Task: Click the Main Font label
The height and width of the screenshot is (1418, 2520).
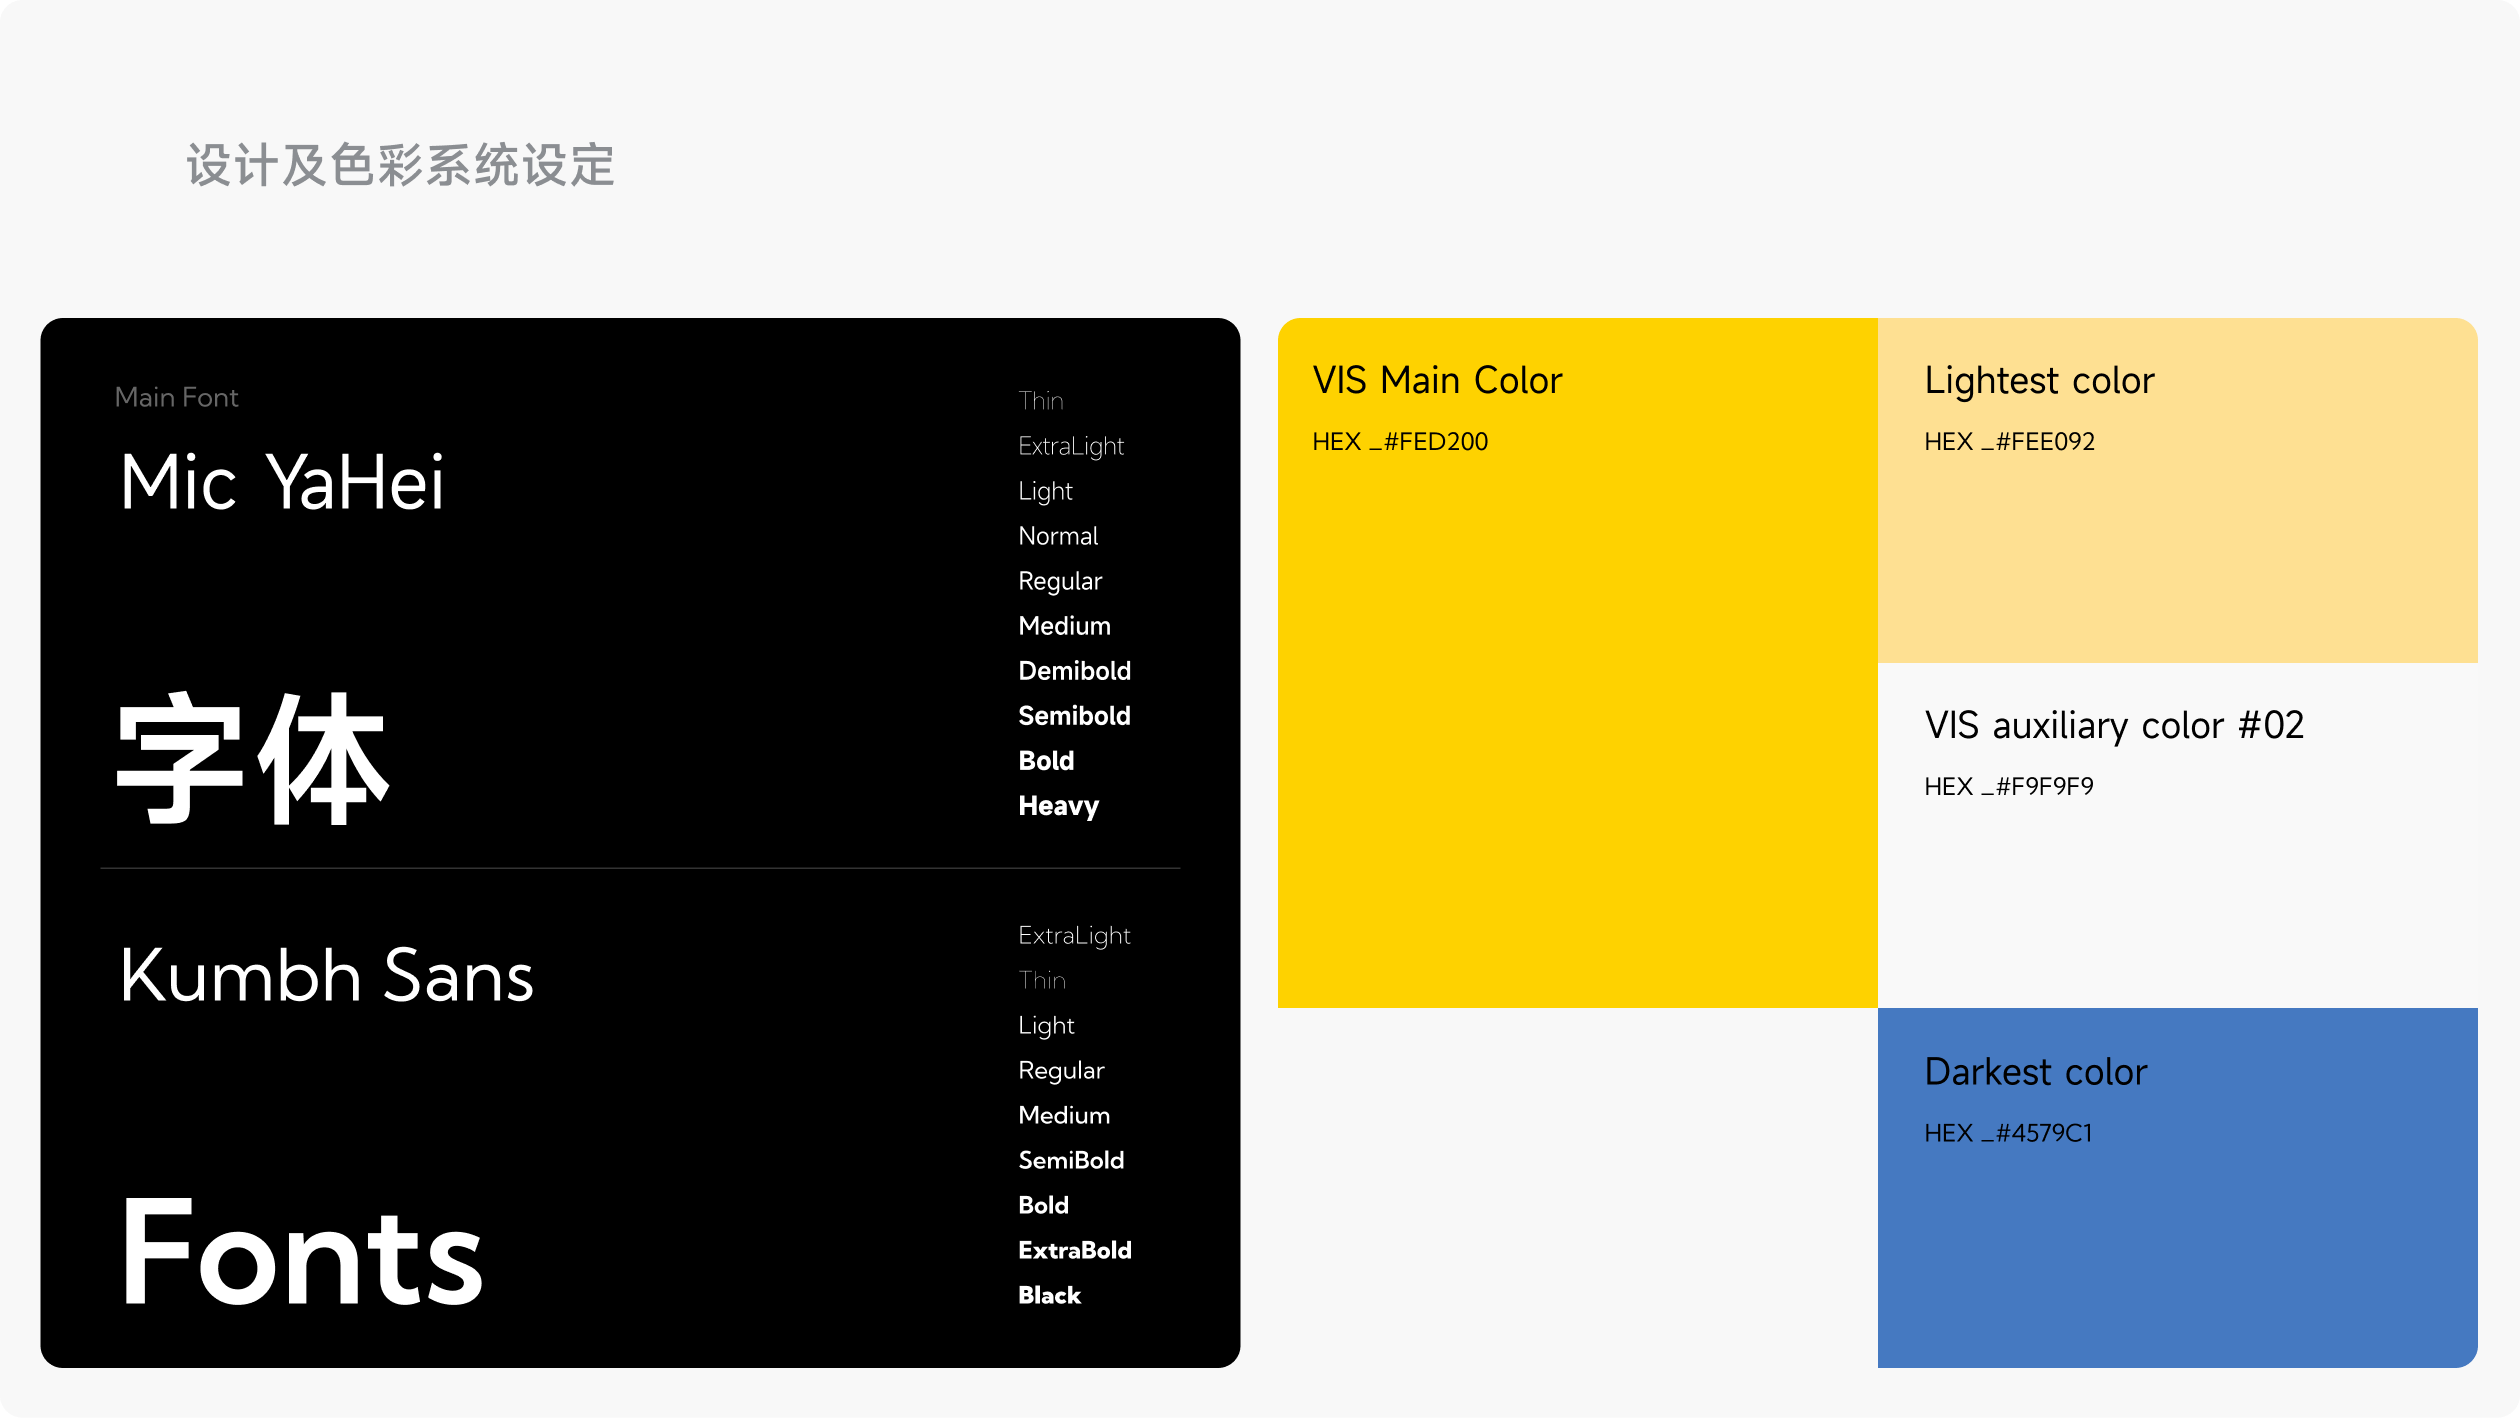Action: pyautogui.click(x=176, y=398)
